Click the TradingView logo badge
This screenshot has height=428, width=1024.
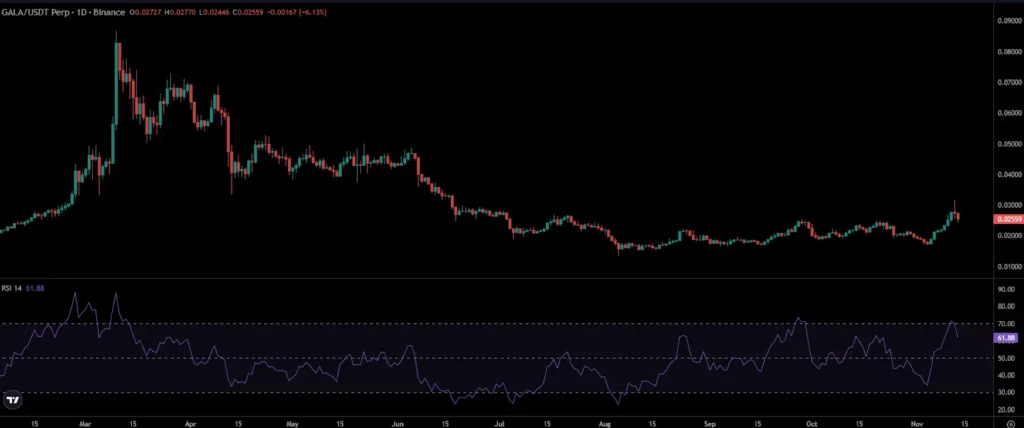pos(12,400)
